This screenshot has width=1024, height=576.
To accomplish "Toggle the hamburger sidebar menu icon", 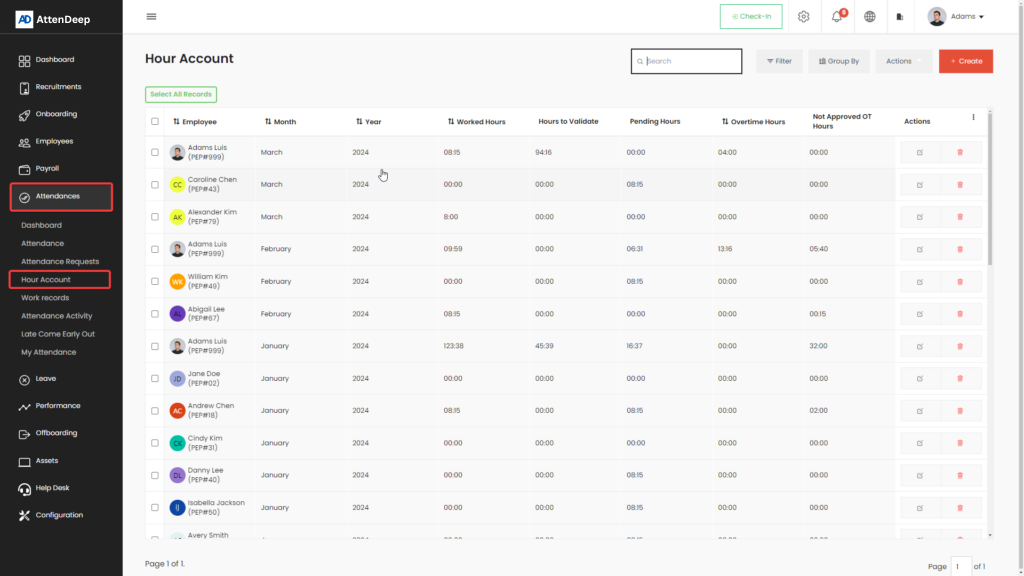I will click(151, 17).
